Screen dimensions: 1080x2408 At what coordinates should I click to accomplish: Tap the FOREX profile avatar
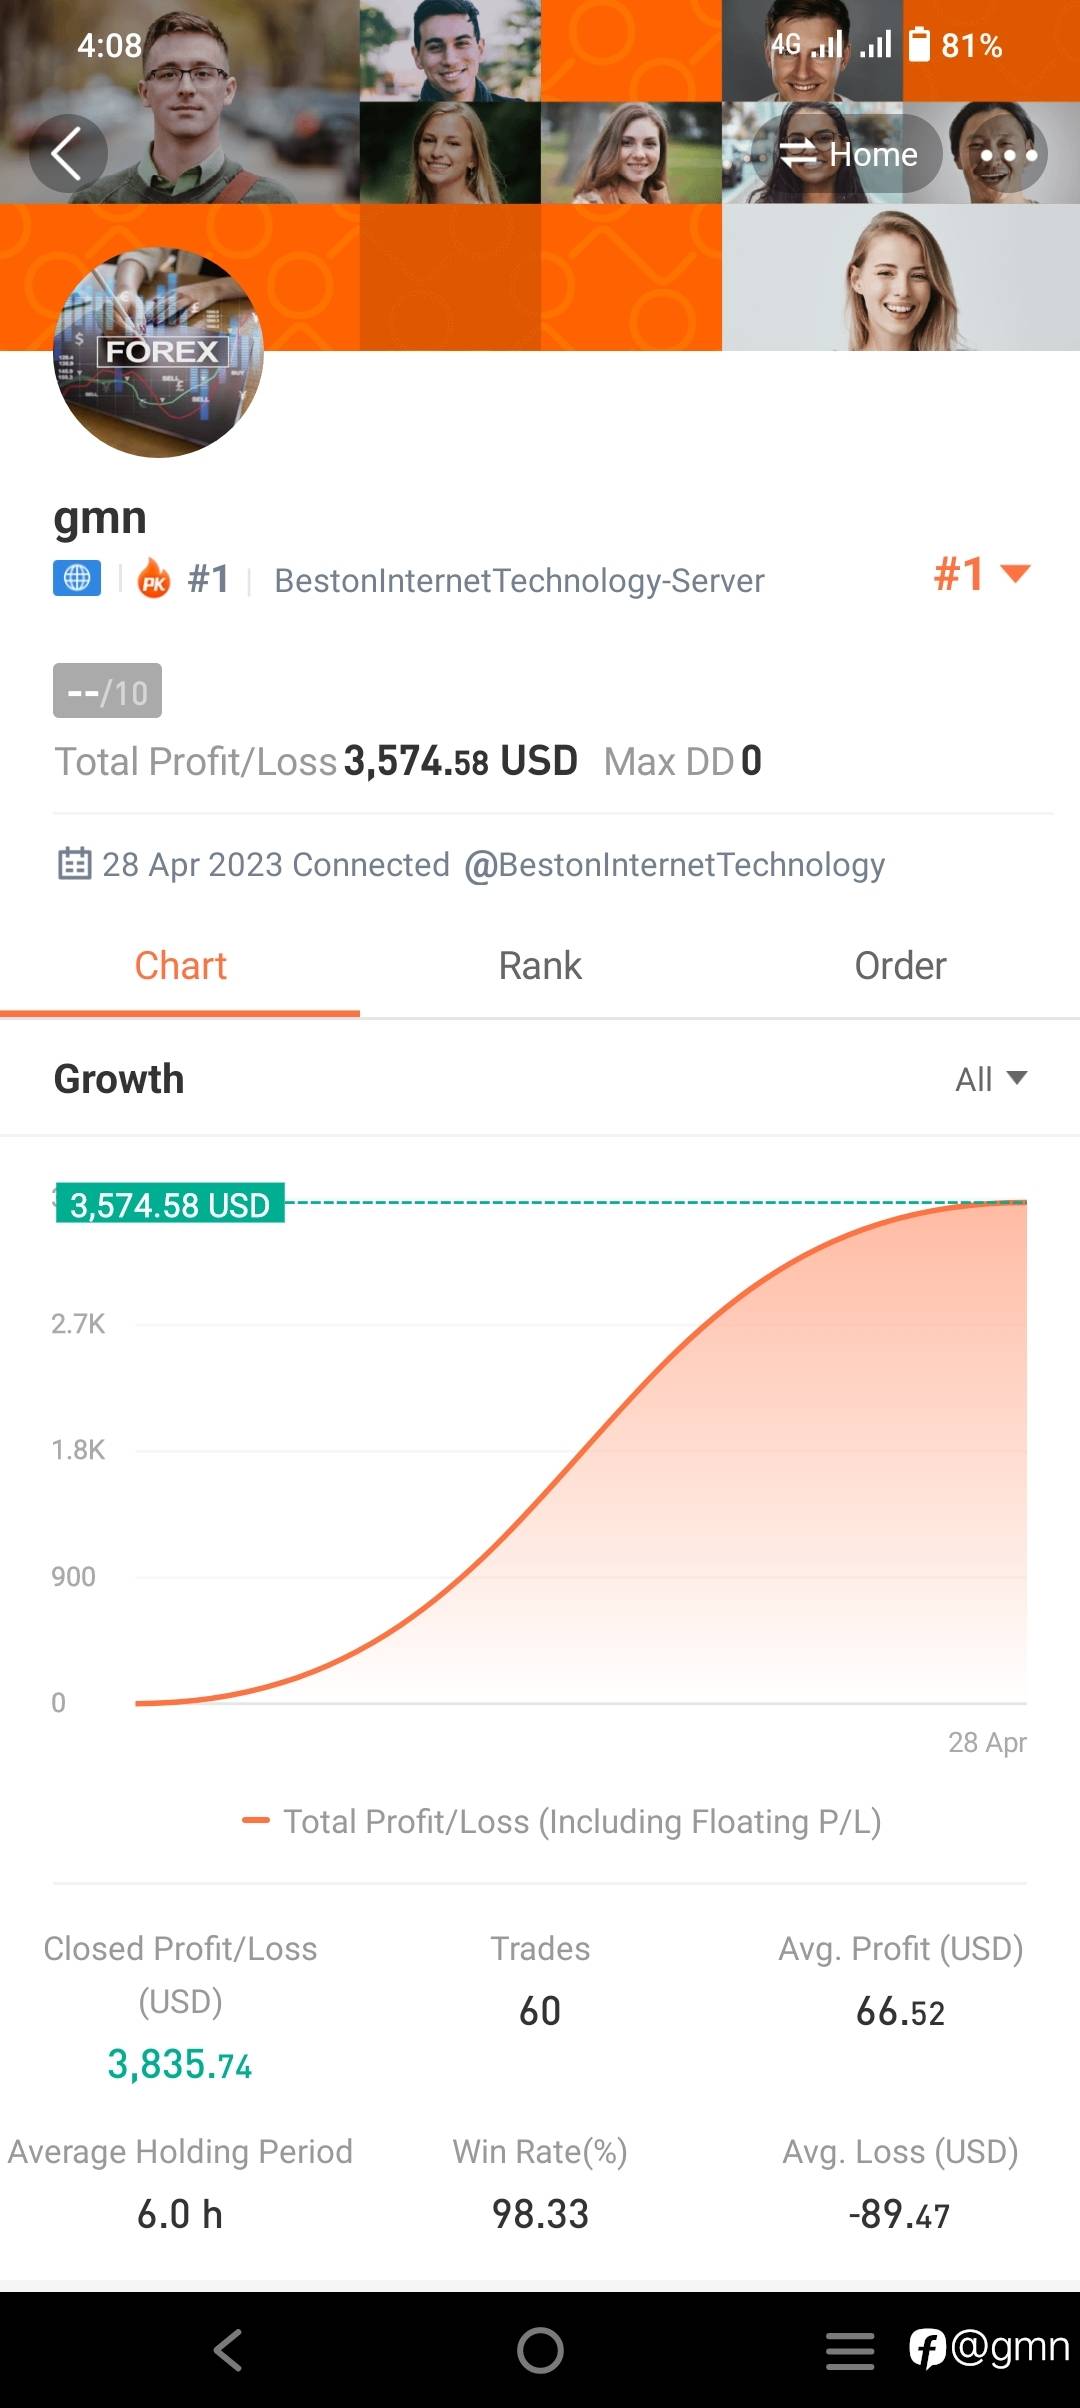click(x=158, y=353)
